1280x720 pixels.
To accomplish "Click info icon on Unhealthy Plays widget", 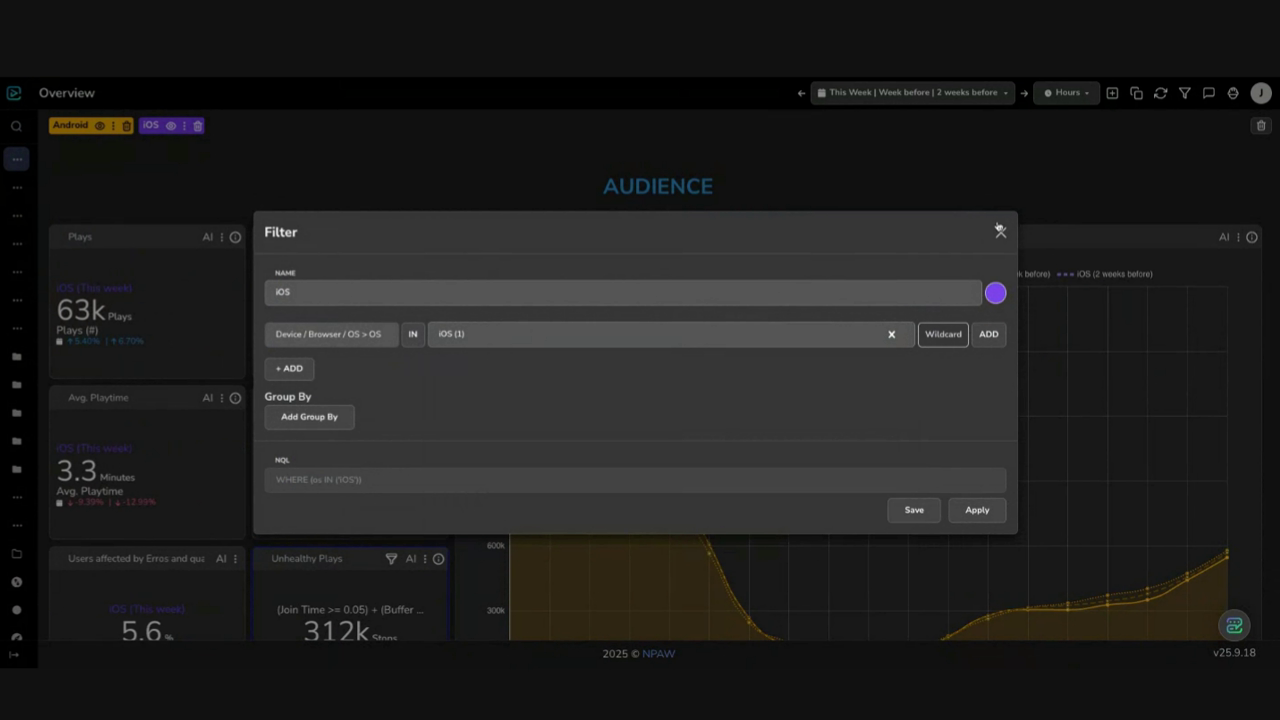I will coord(438,559).
